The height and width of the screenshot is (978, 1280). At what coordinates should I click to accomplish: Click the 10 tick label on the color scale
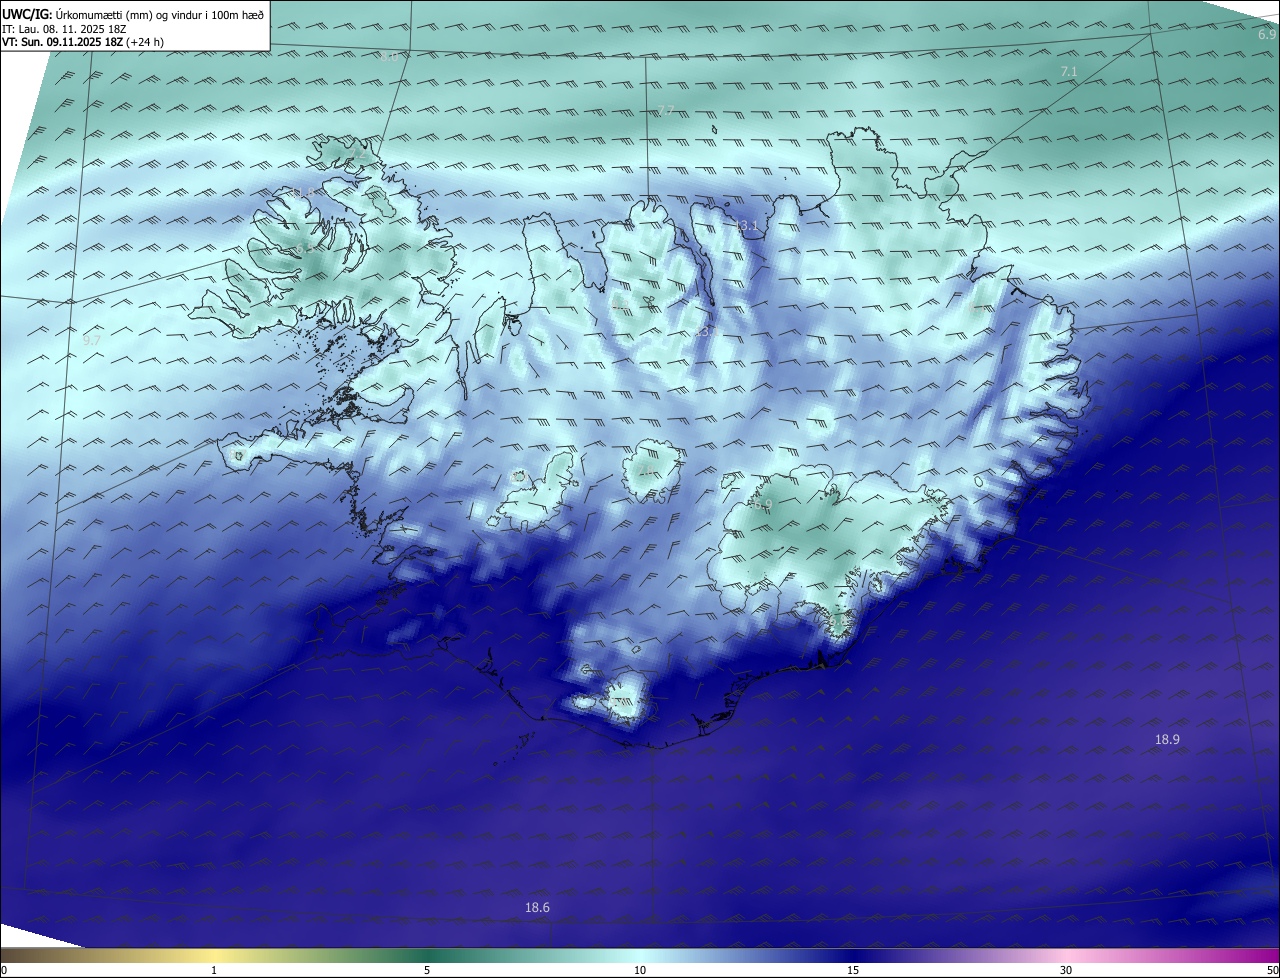pyautogui.click(x=640, y=970)
